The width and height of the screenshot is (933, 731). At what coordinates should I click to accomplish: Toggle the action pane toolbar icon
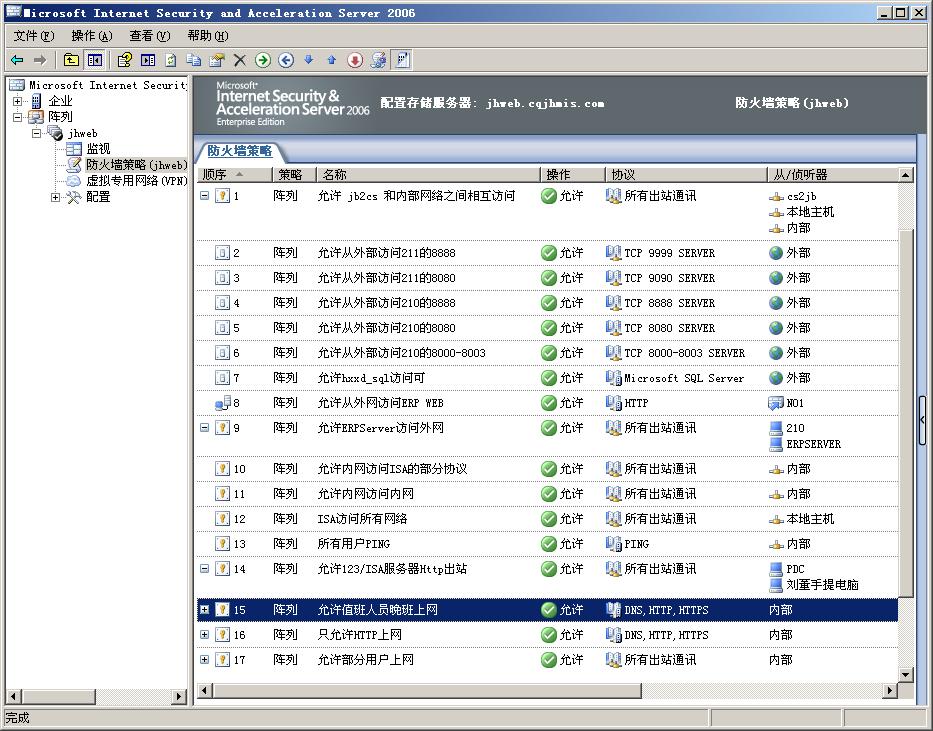tap(148, 60)
